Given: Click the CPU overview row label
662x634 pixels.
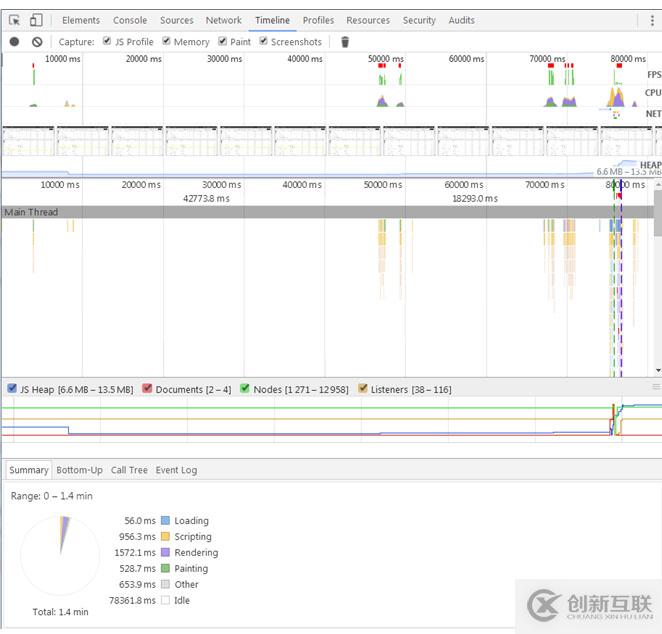Looking at the screenshot, I should click(x=653, y=92).
